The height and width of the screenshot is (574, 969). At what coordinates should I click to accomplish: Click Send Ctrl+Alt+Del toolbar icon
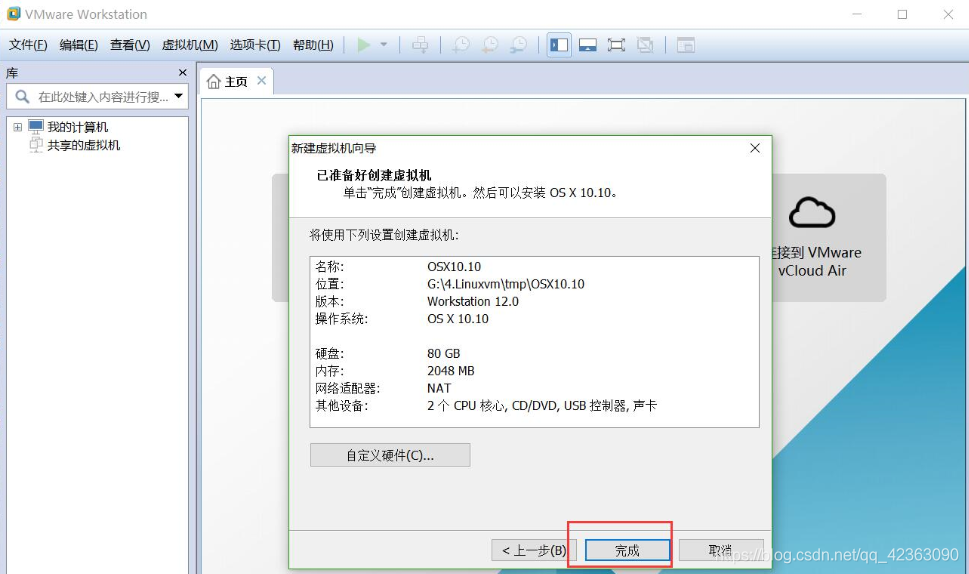[420, 44]
